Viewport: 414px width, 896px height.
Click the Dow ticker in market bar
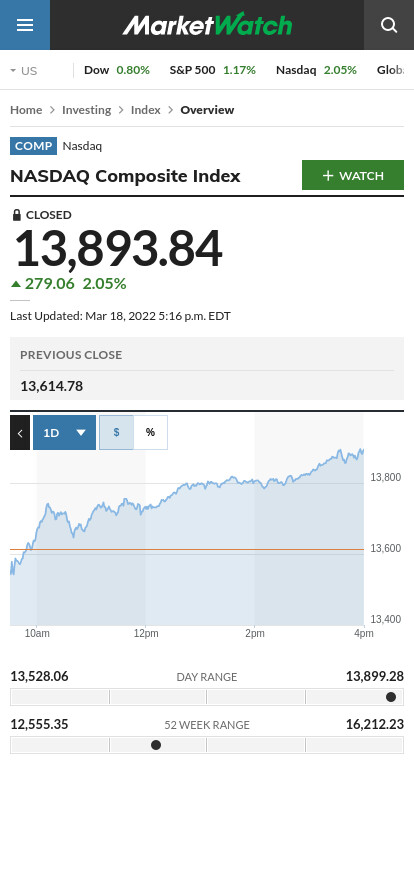click(x=117, y=70)
